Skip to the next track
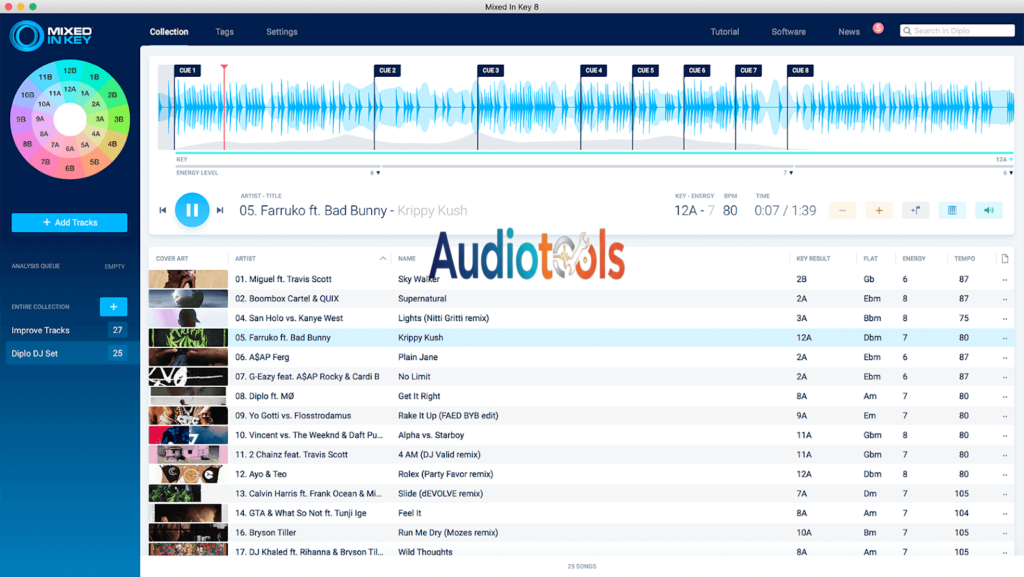This screenshot has height=577, width=1024. coord(220,210)
